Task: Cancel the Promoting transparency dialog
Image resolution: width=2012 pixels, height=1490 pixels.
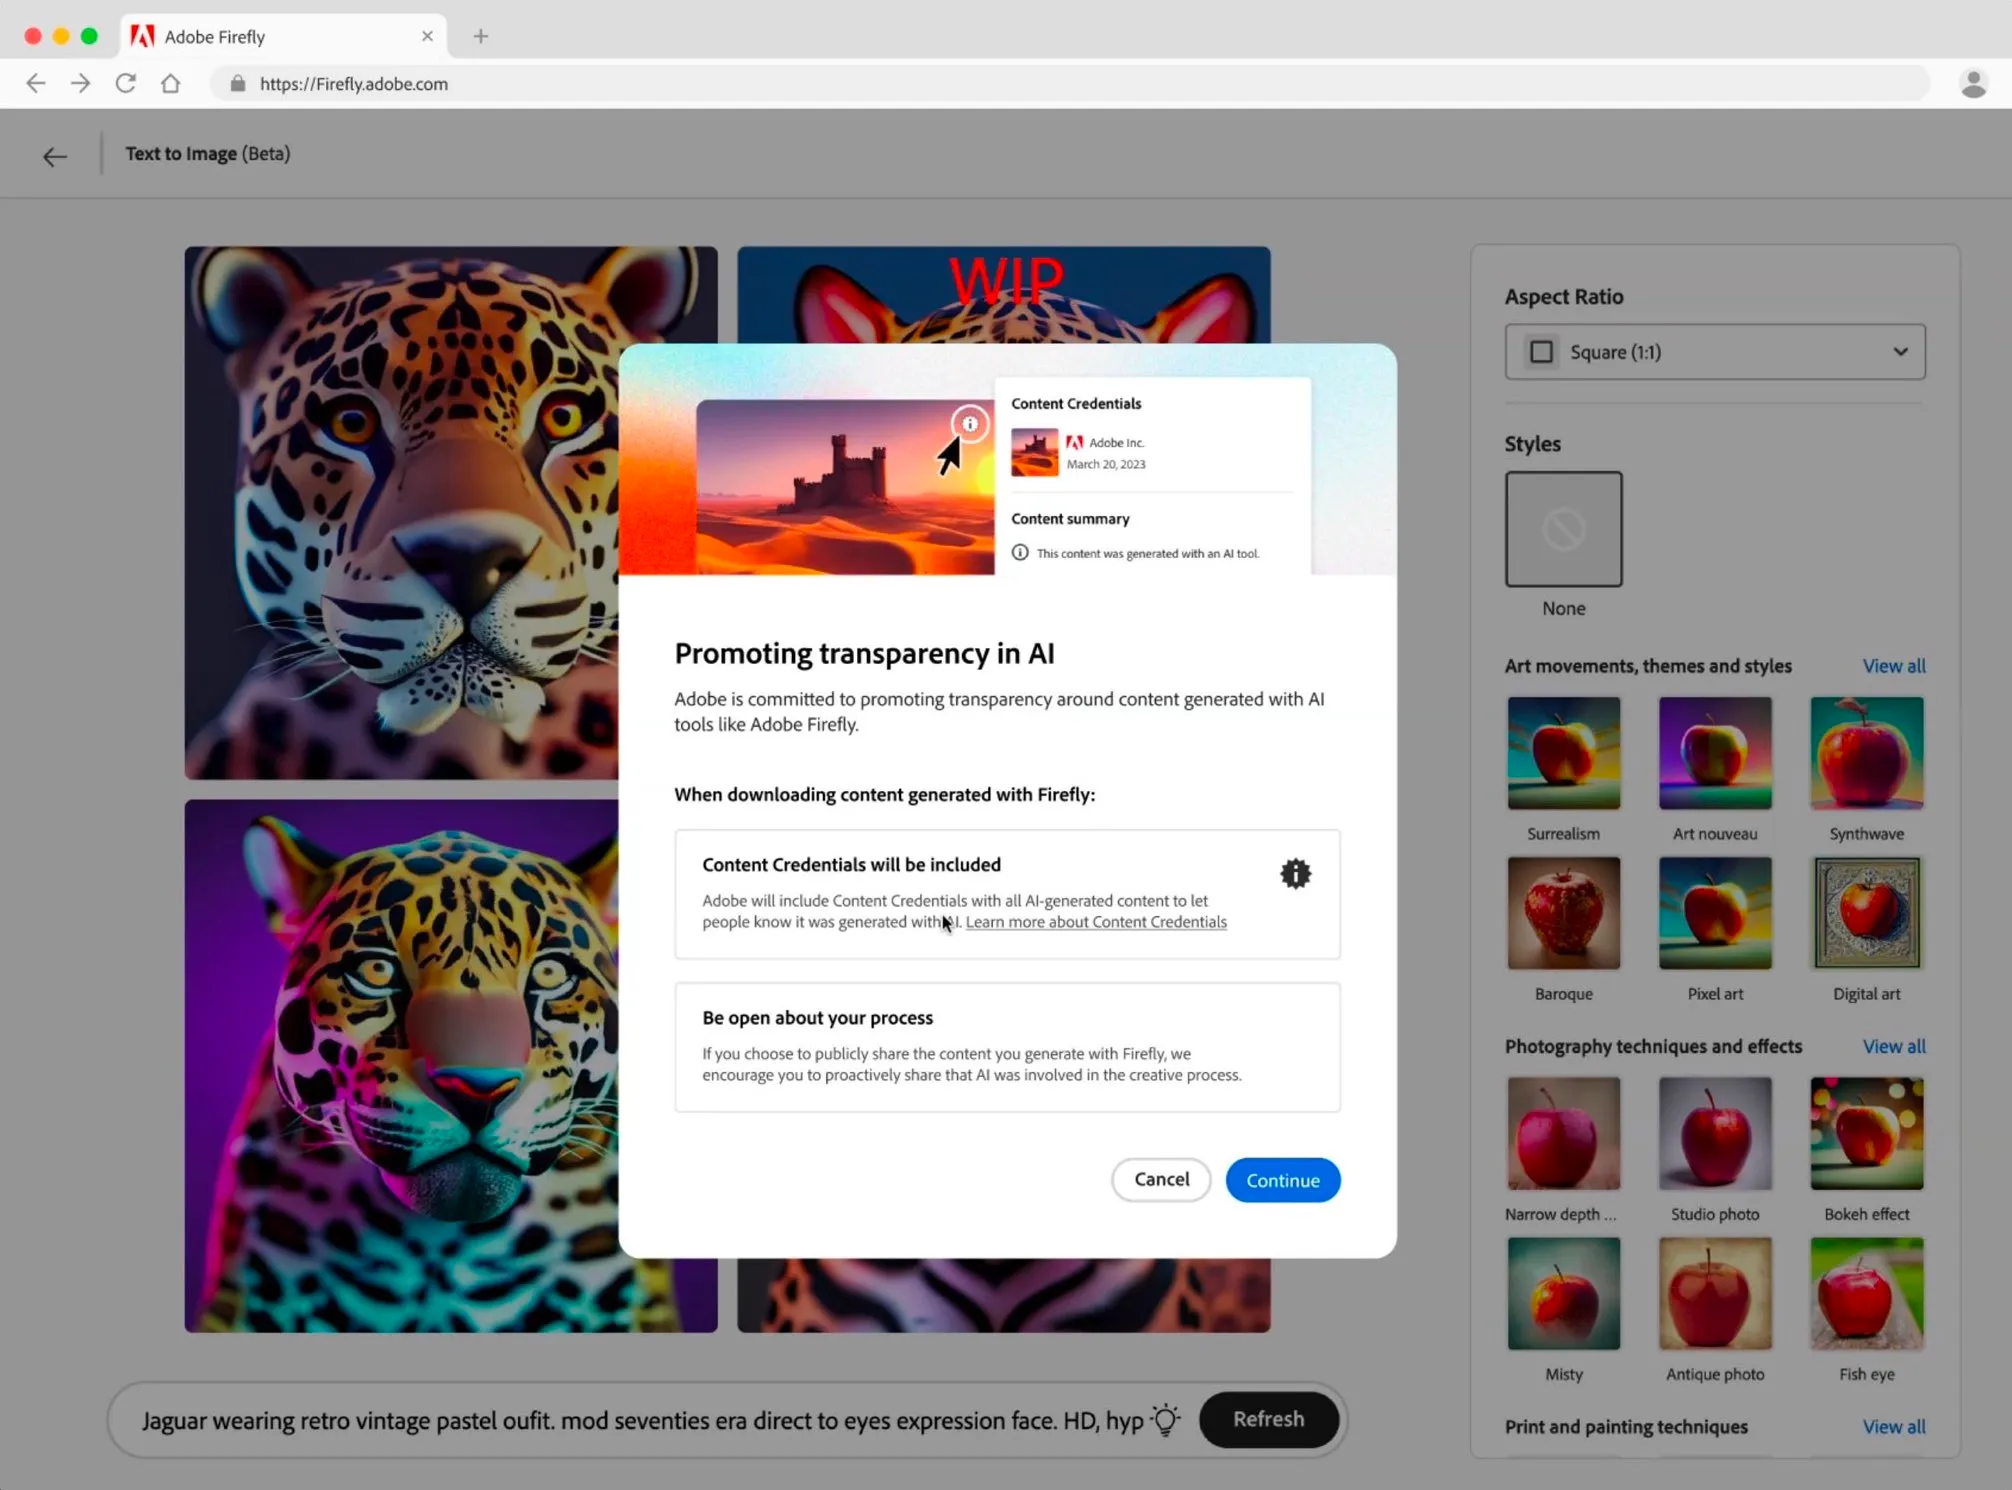Action: (1160, 1180)
